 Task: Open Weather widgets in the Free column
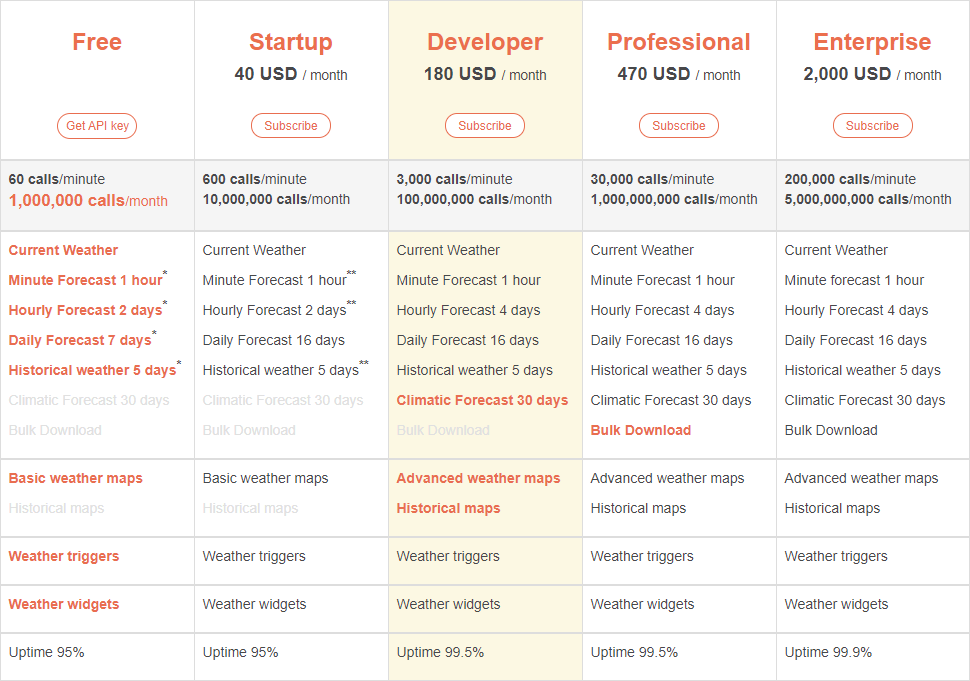64,604
